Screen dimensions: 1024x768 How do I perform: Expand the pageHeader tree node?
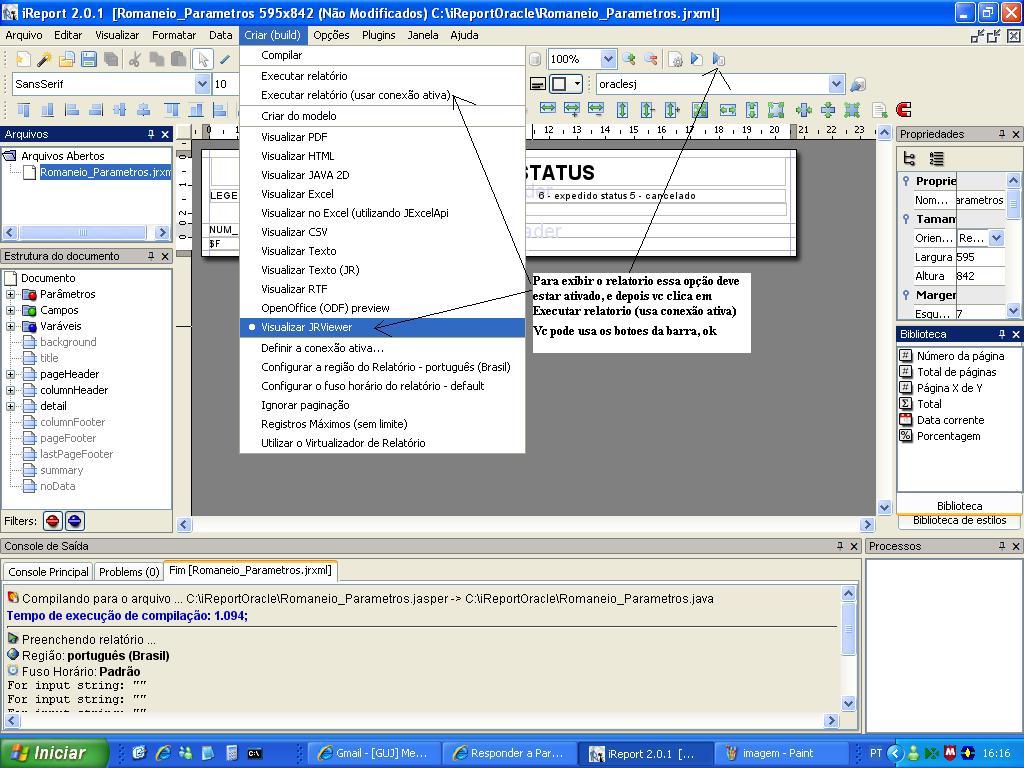[10, 374]
